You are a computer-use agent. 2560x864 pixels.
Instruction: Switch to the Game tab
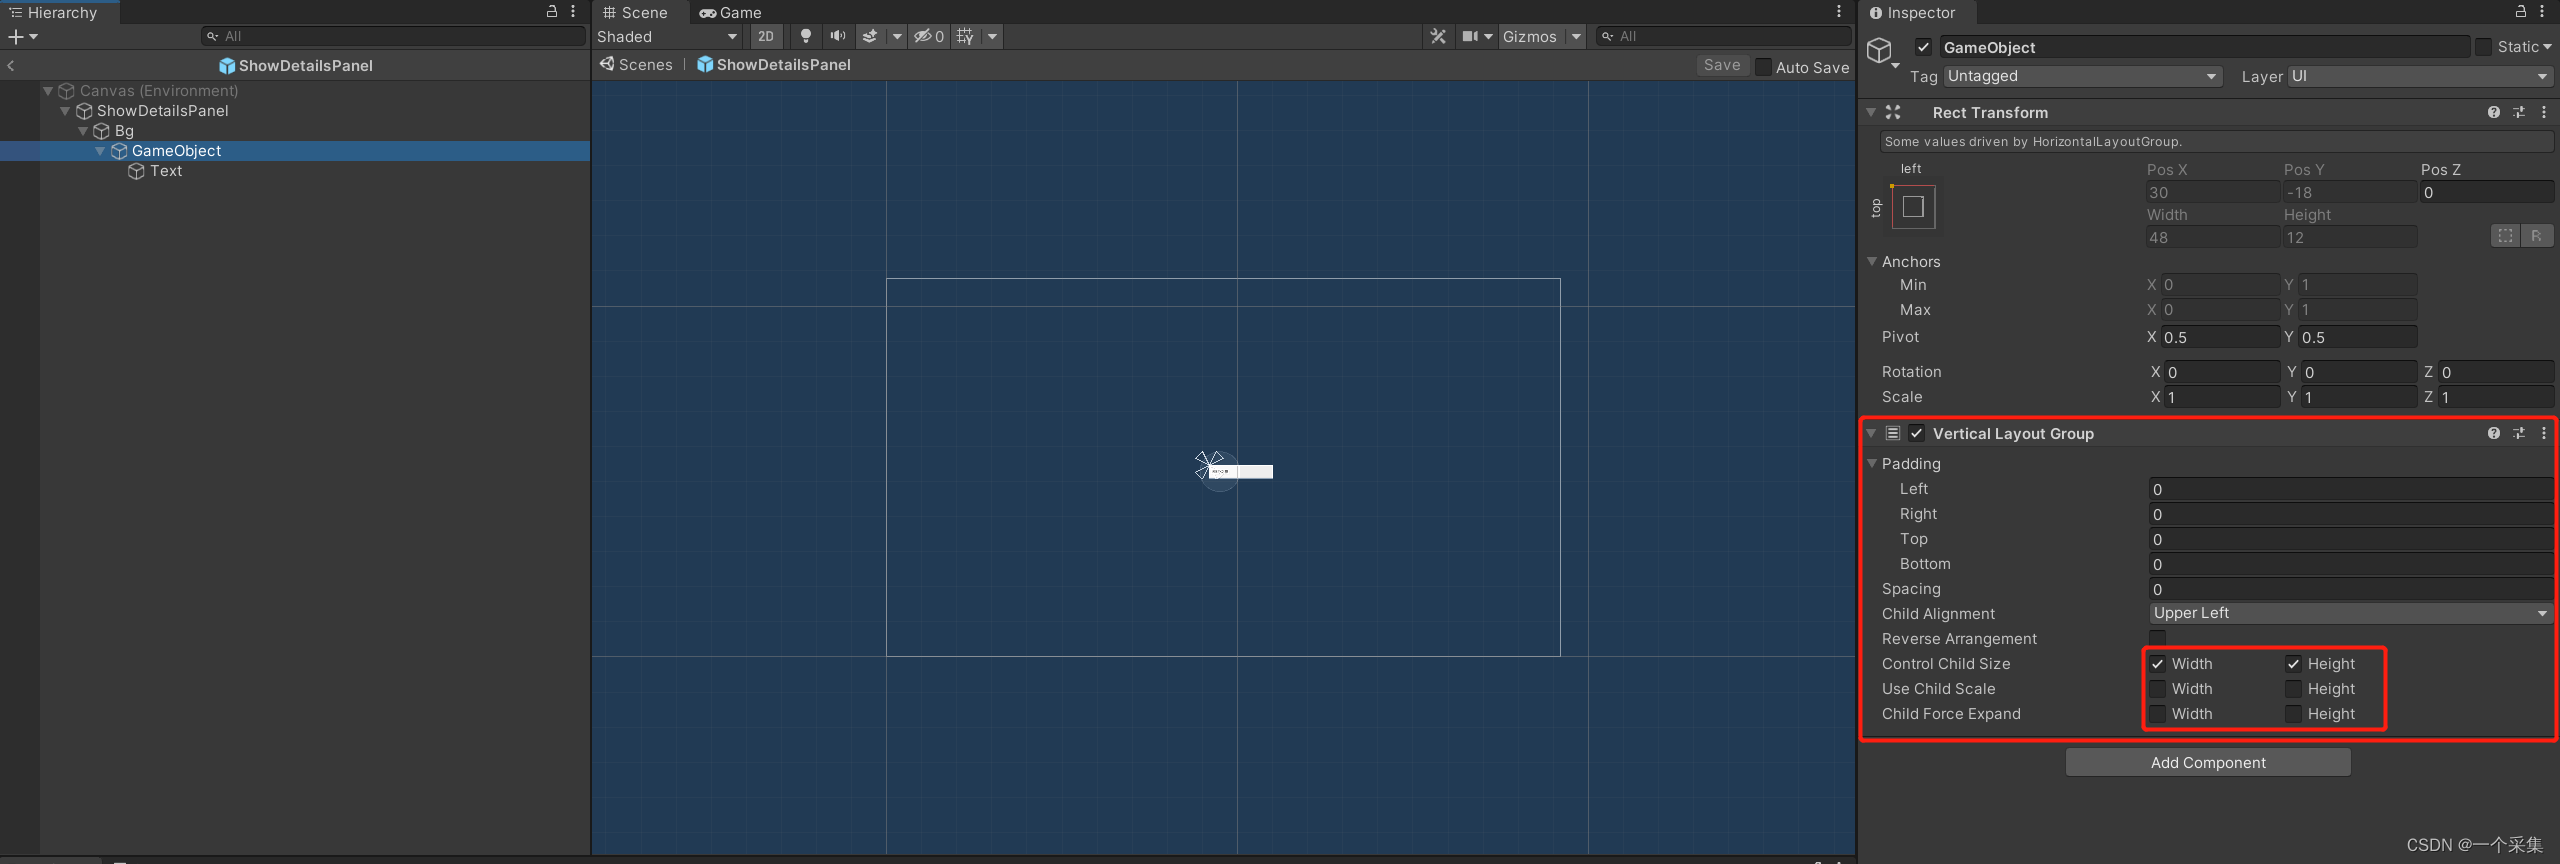point(730,12)
